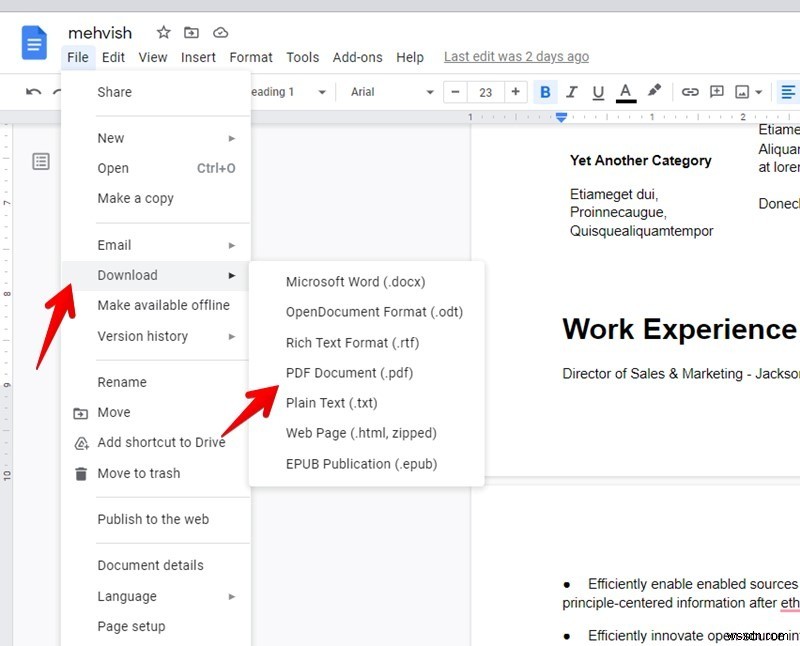Open Page setup

(156, 627)
